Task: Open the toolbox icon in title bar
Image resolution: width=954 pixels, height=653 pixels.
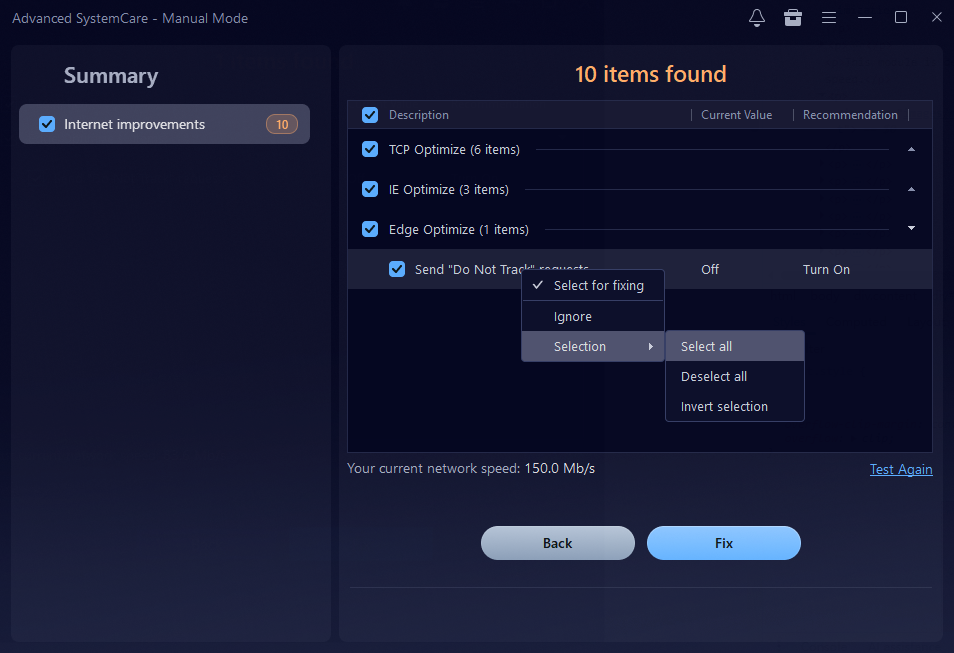Action: (793, 18)
